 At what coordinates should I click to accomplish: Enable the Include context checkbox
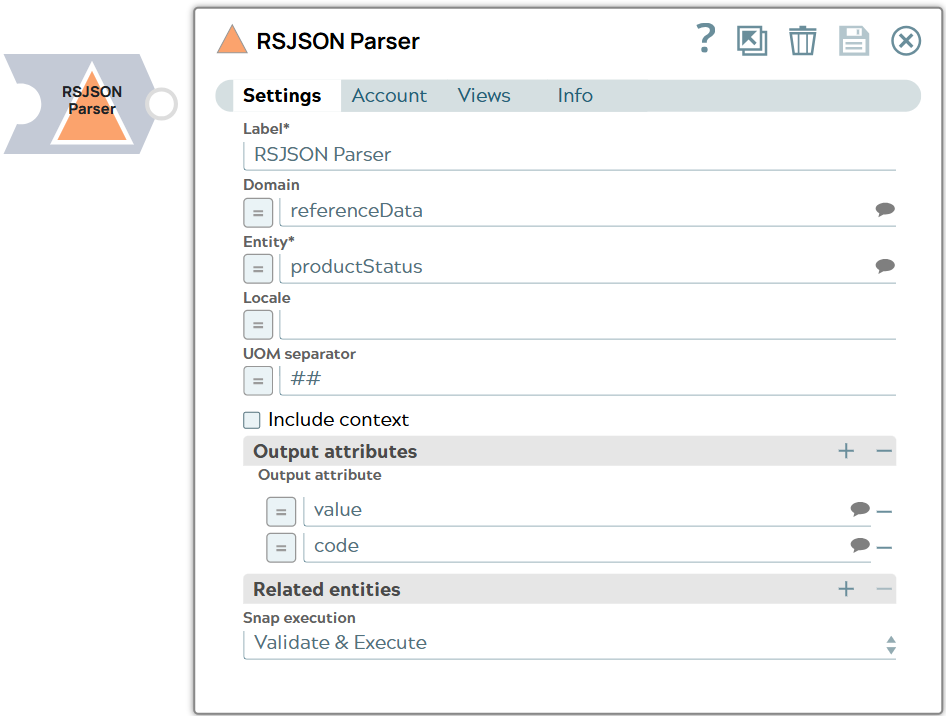point(251,419)
